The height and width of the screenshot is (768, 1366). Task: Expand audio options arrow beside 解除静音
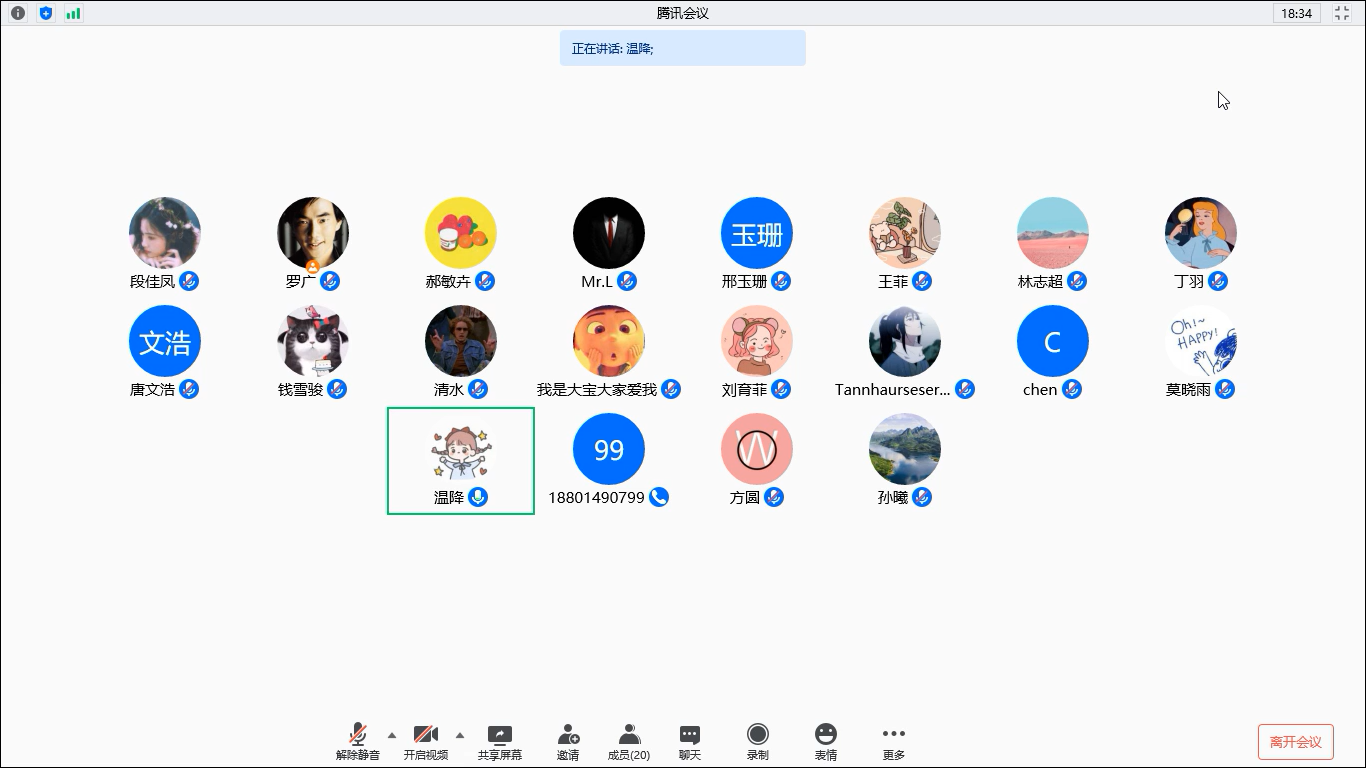(x=392, y=734)
